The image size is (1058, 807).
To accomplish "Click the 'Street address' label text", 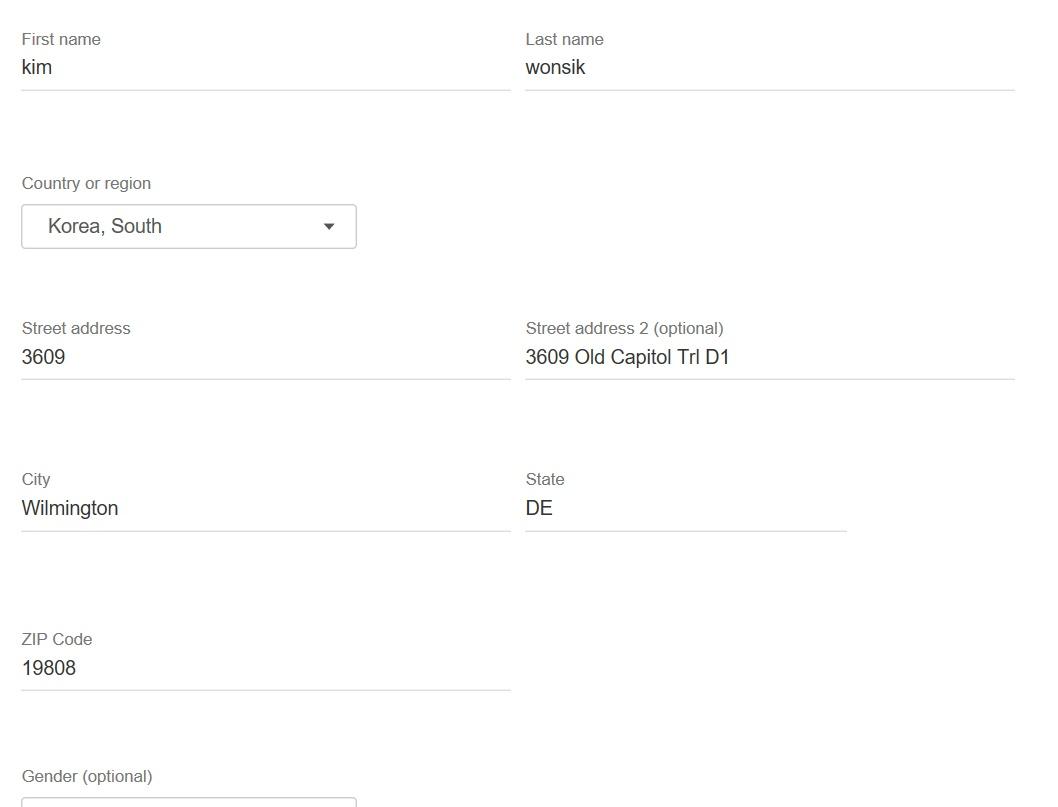I will point(76,328).
